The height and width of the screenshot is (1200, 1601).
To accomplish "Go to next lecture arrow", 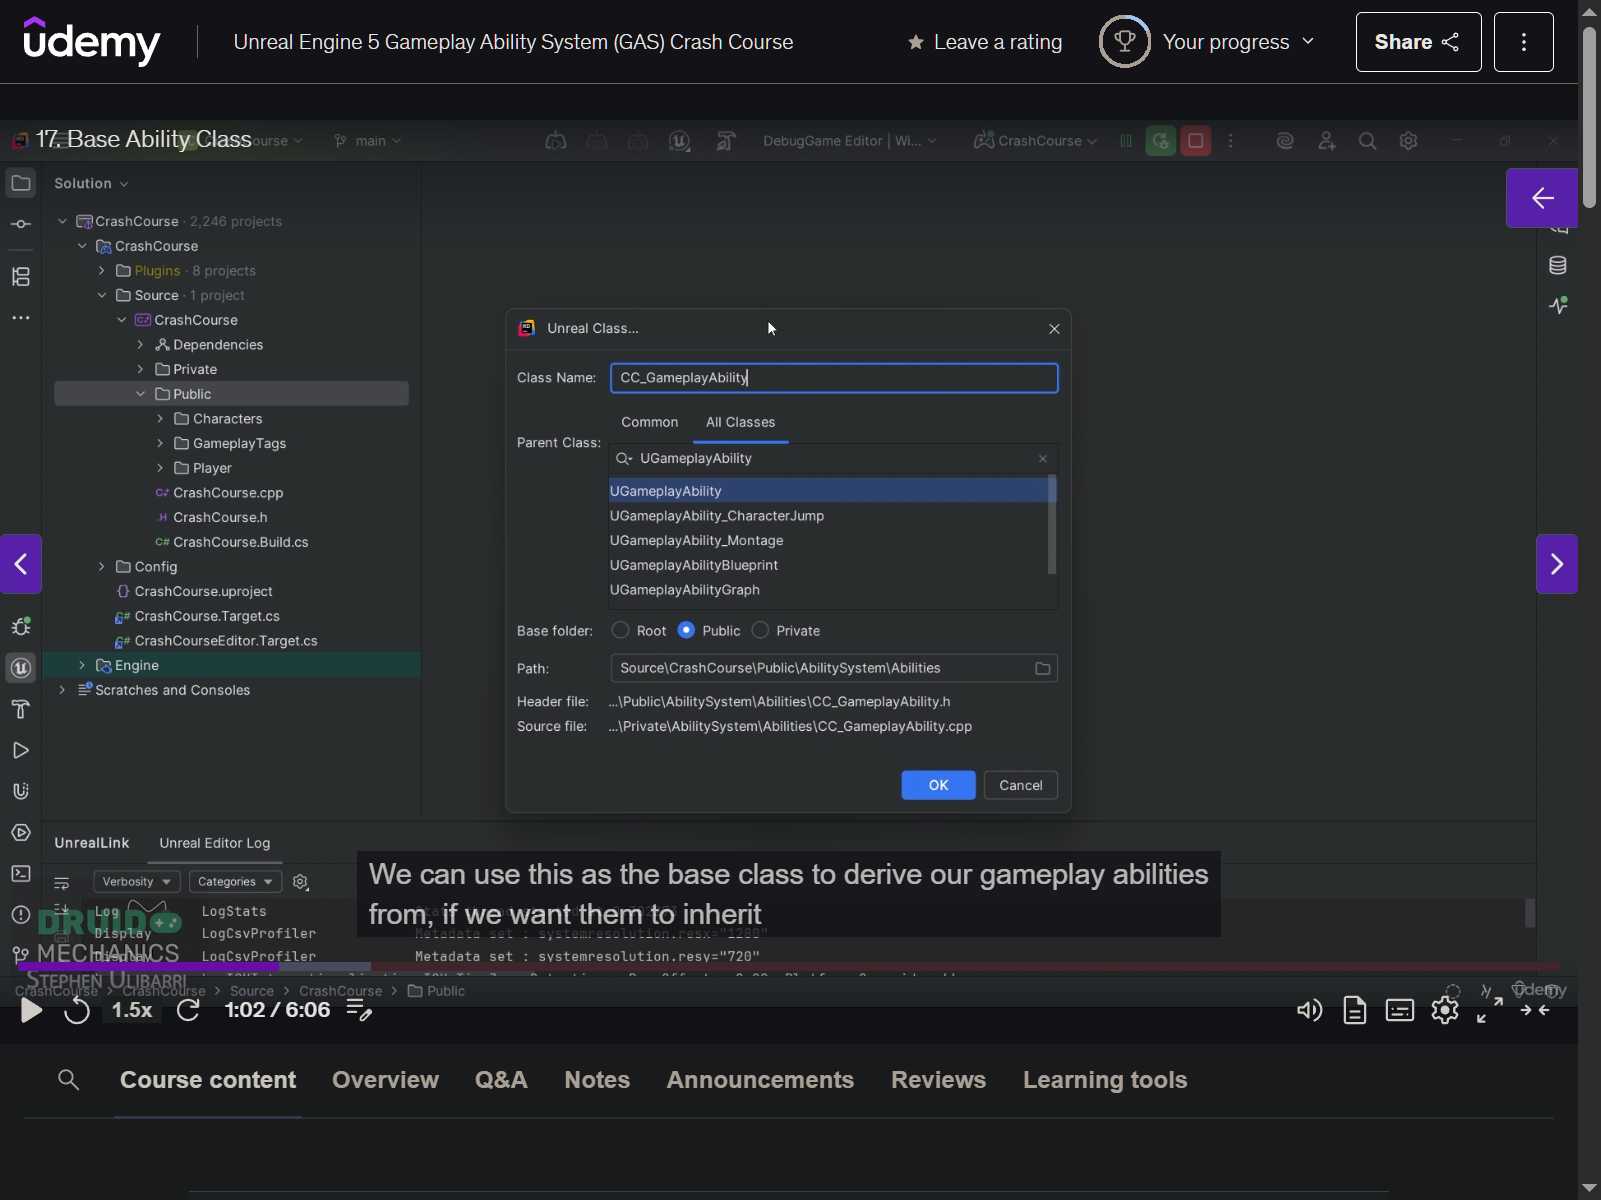I will (1557, 564).
